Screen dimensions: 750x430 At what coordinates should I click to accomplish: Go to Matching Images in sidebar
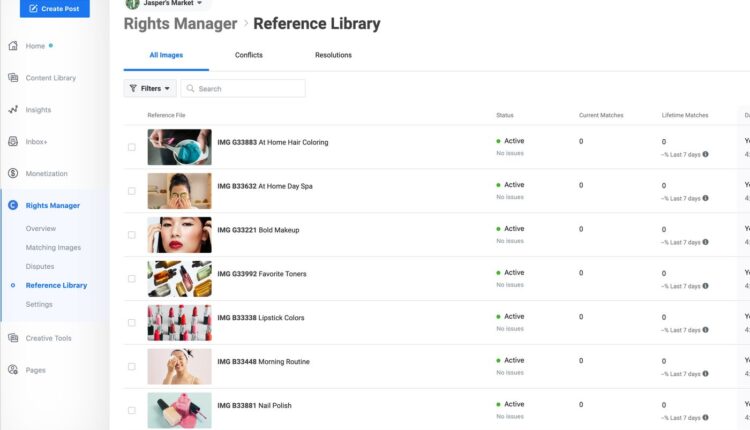[53, 247]
